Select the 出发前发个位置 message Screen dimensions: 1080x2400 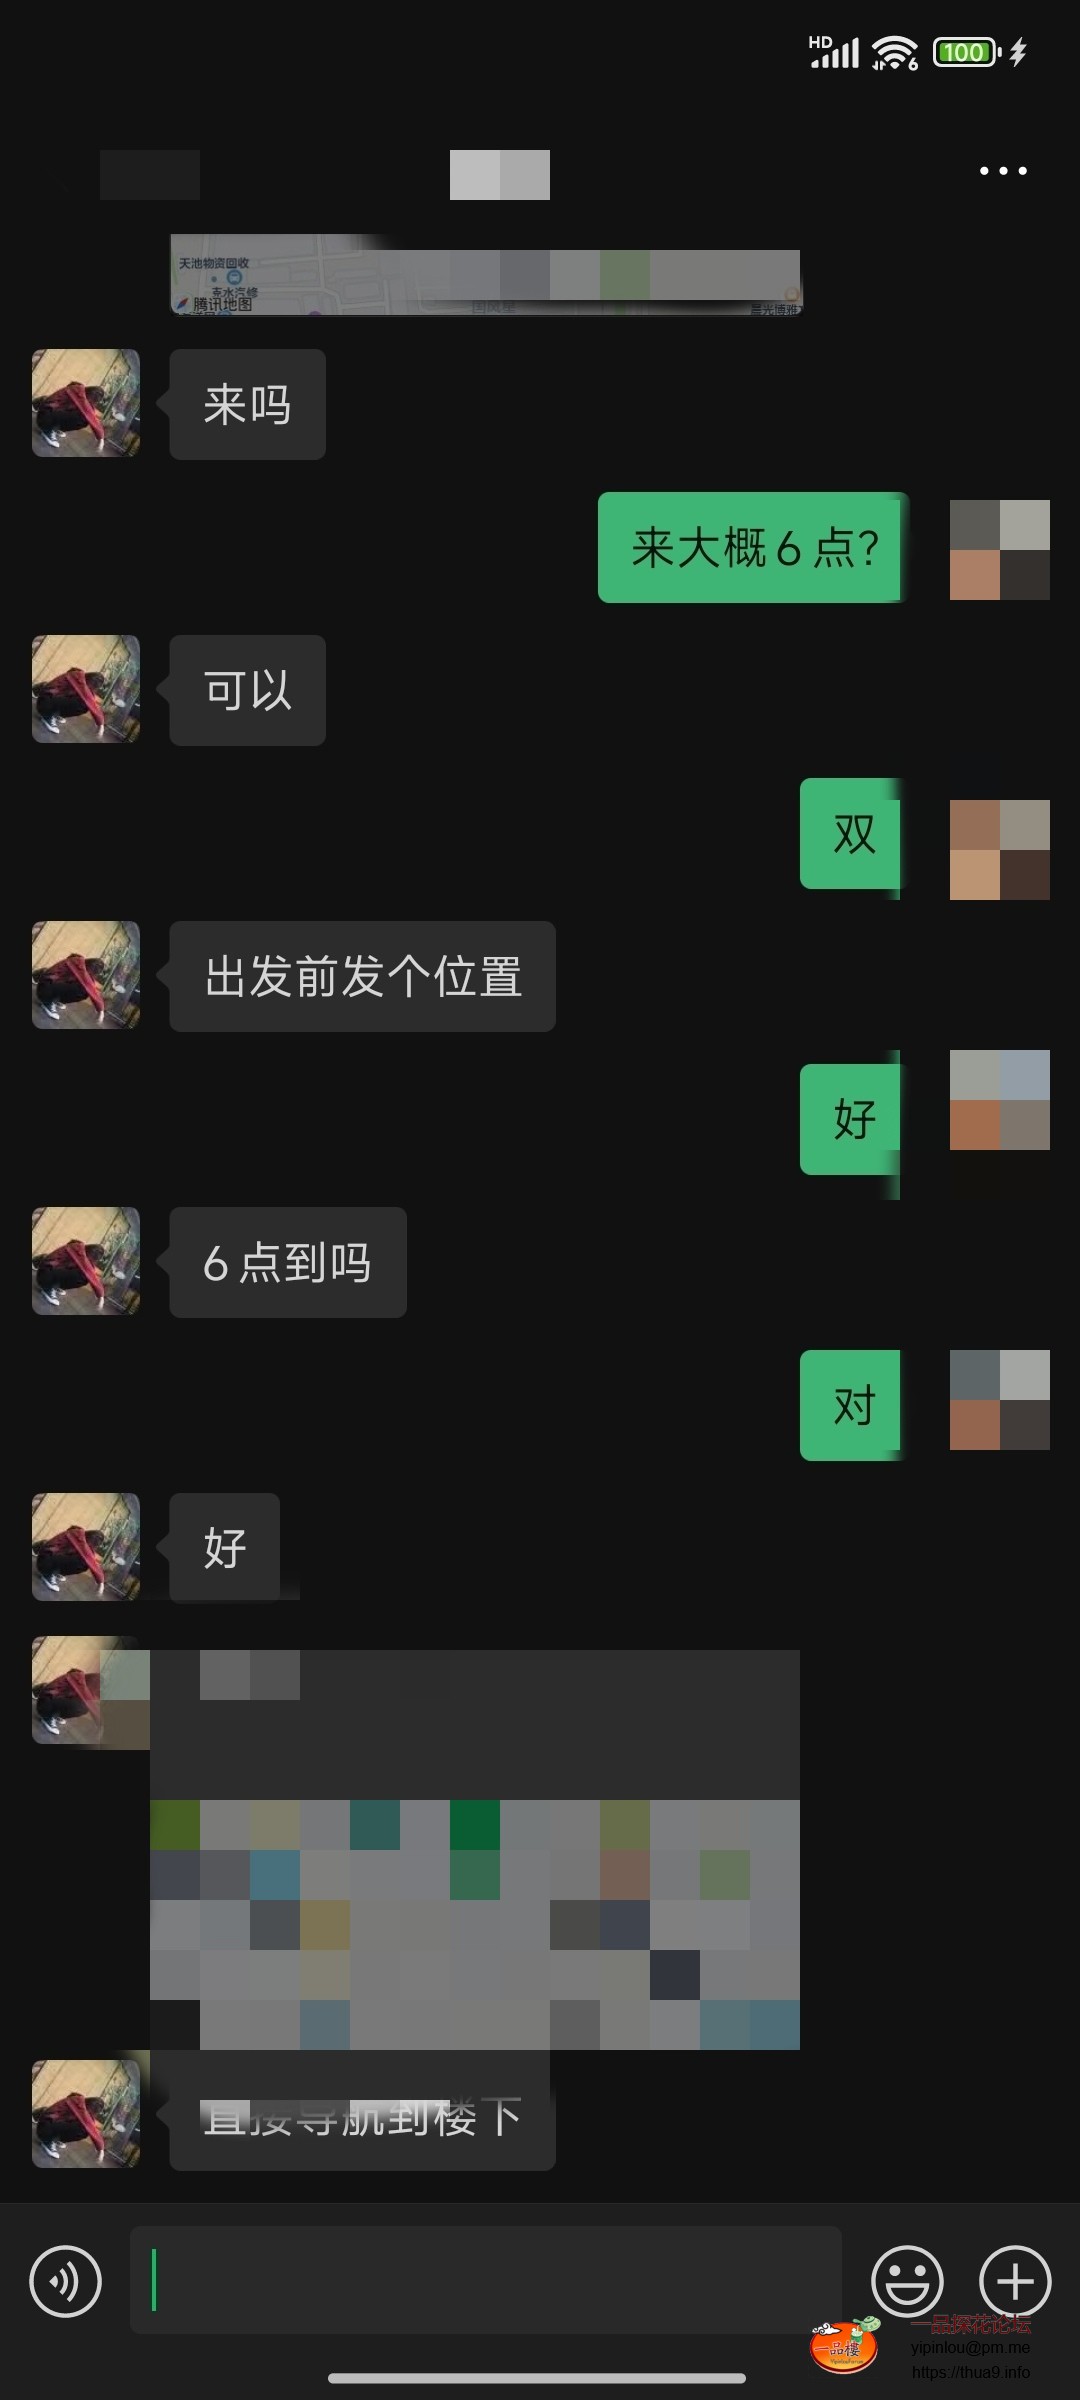362,976
